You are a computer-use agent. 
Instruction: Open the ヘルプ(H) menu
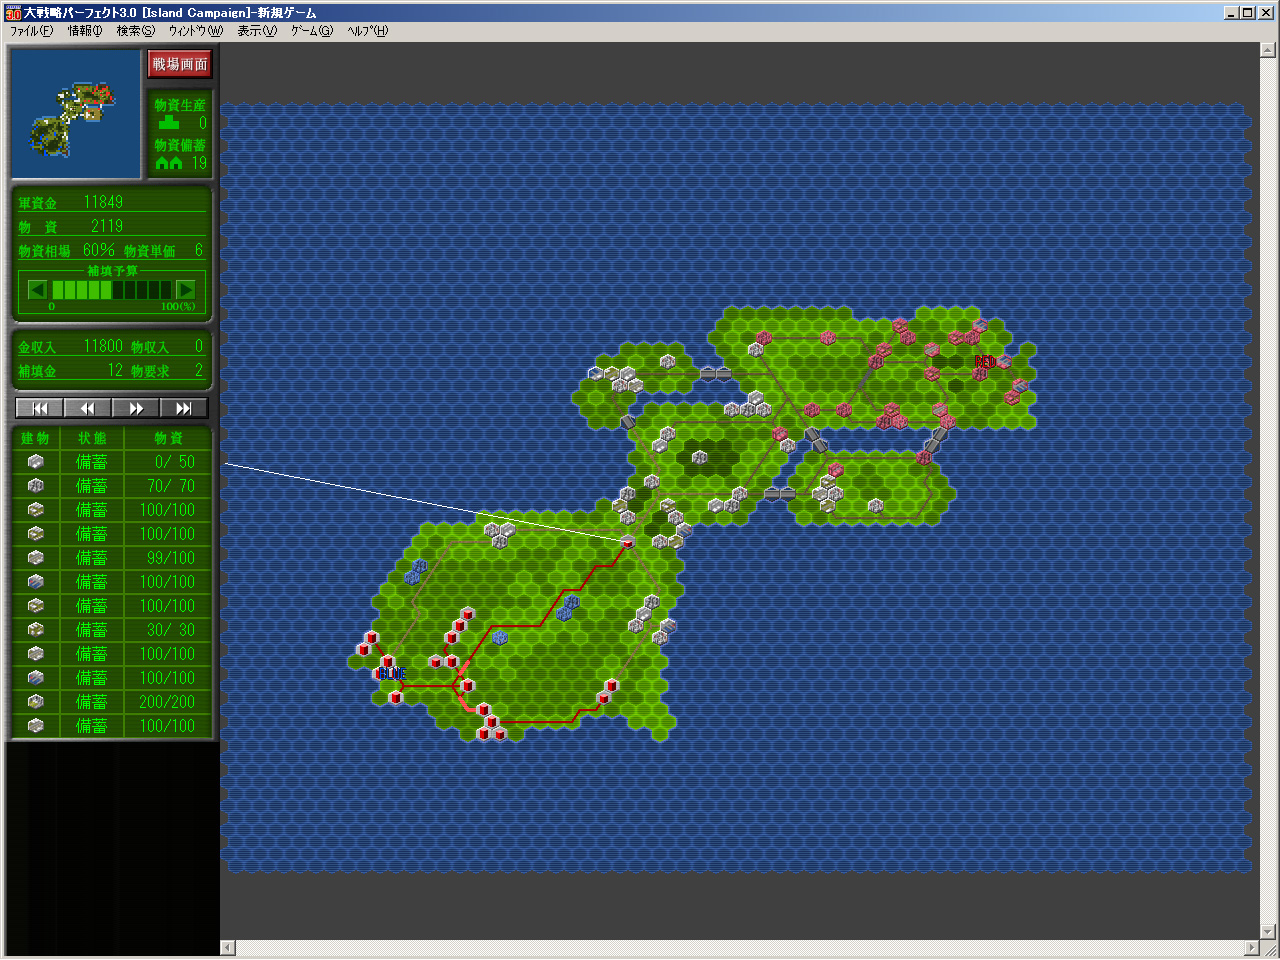click(368, 31)
